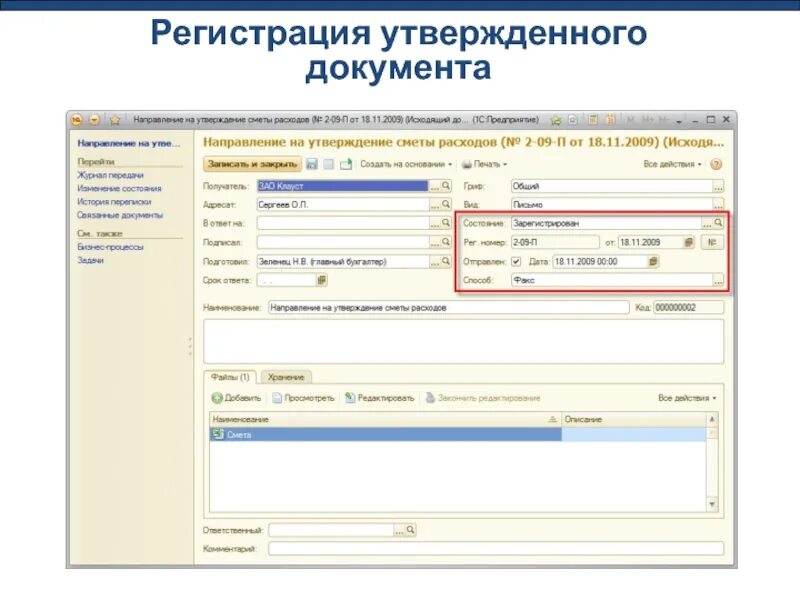Click the green plus Добавить icon

(217, 398)
